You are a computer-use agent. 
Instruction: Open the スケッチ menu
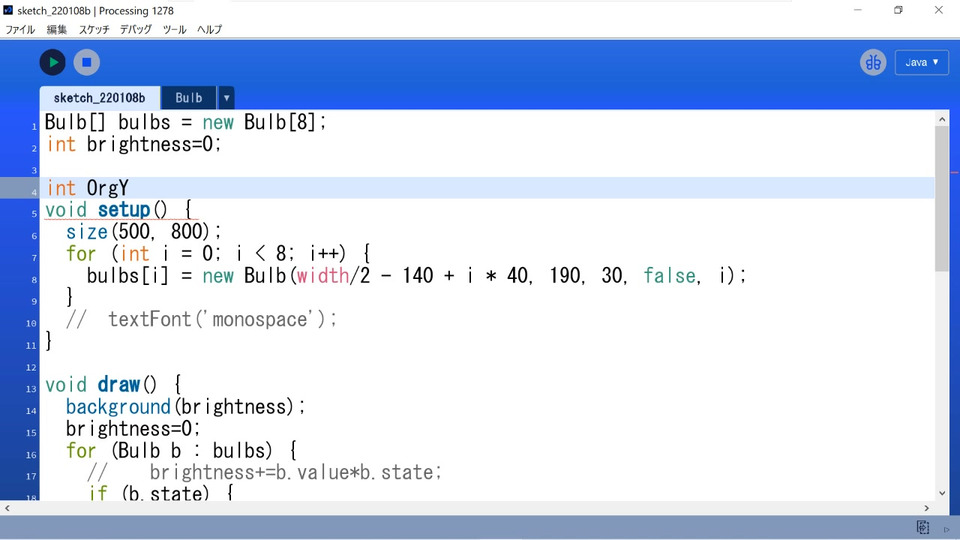coord(94,29)
